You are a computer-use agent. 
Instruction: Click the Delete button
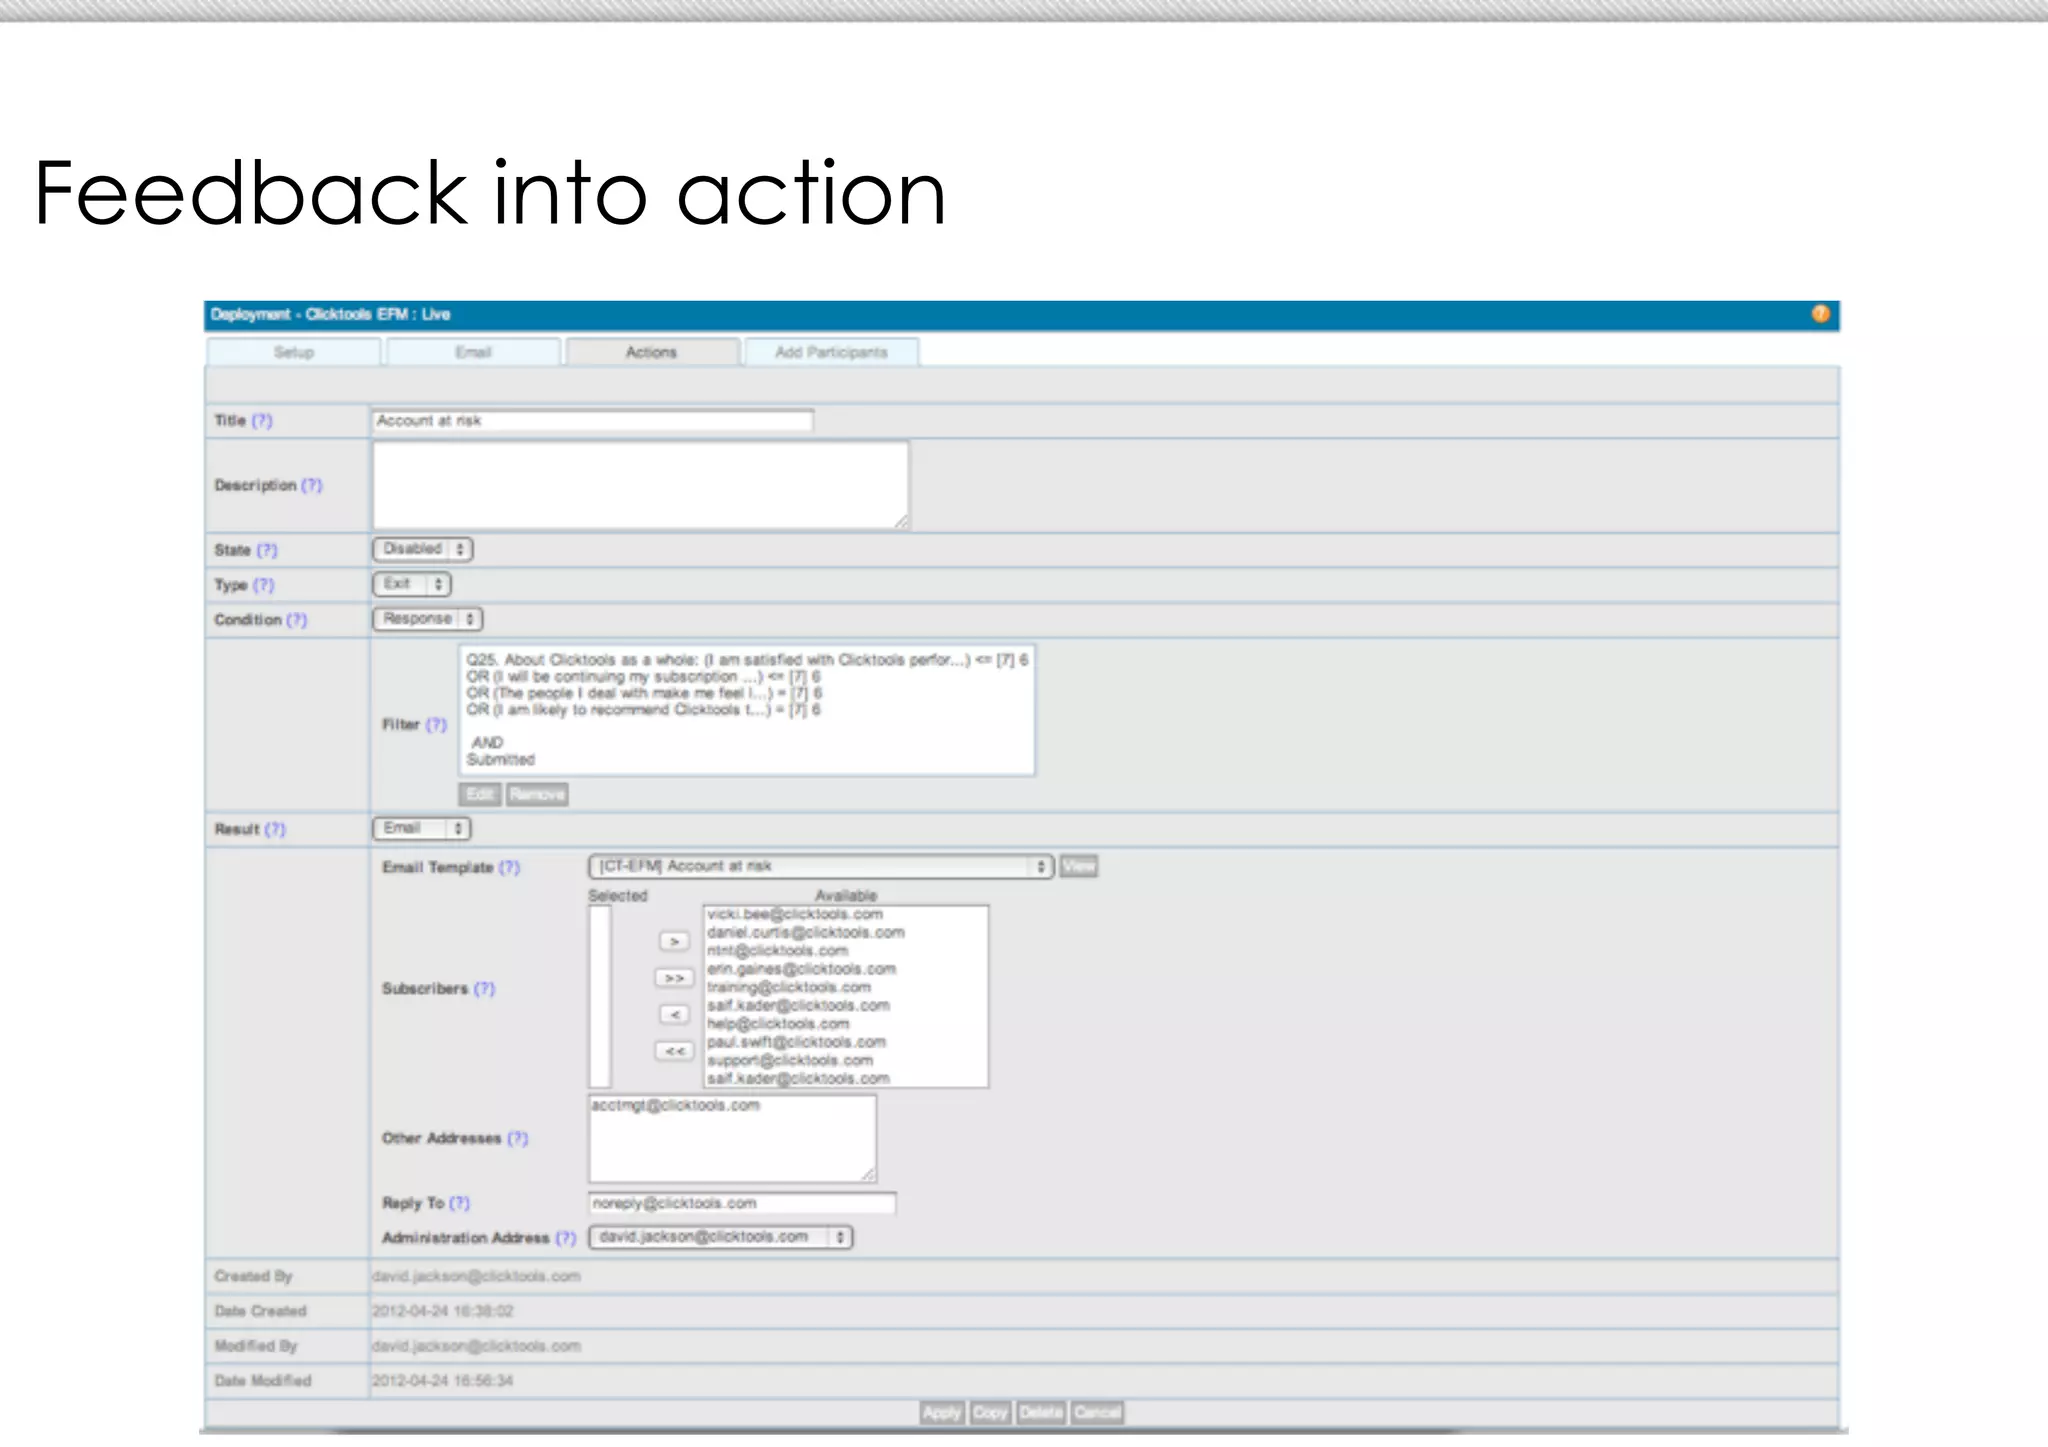pos(1041,1412)
